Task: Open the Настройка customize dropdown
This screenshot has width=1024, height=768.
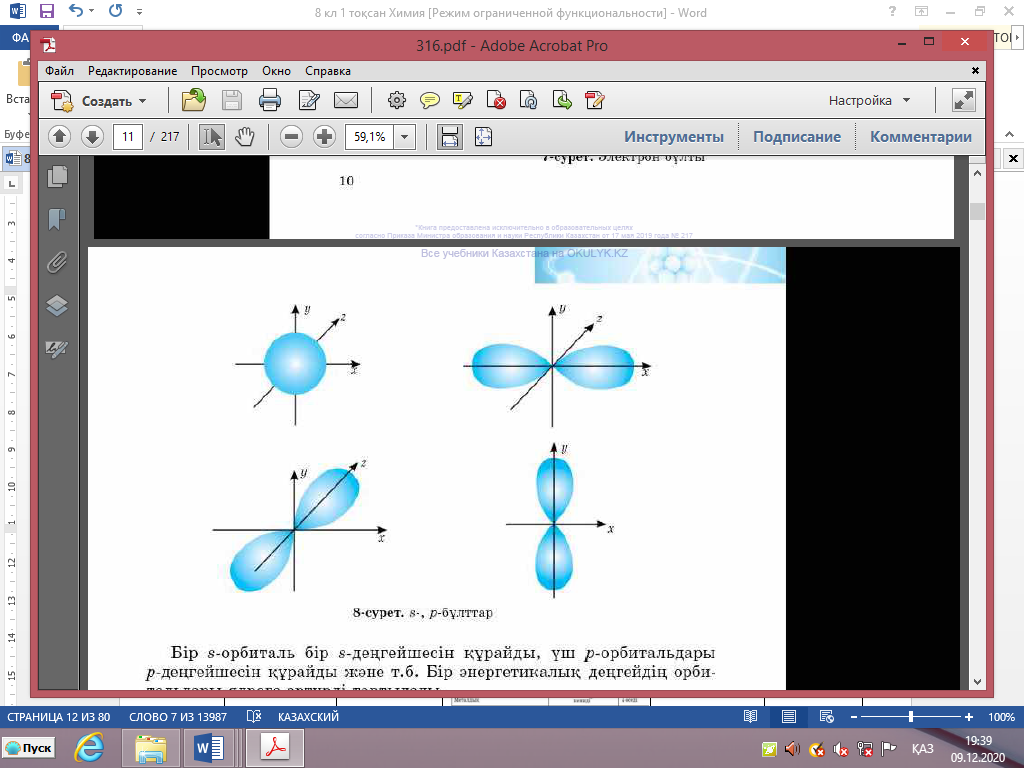Action: (869, 101)
